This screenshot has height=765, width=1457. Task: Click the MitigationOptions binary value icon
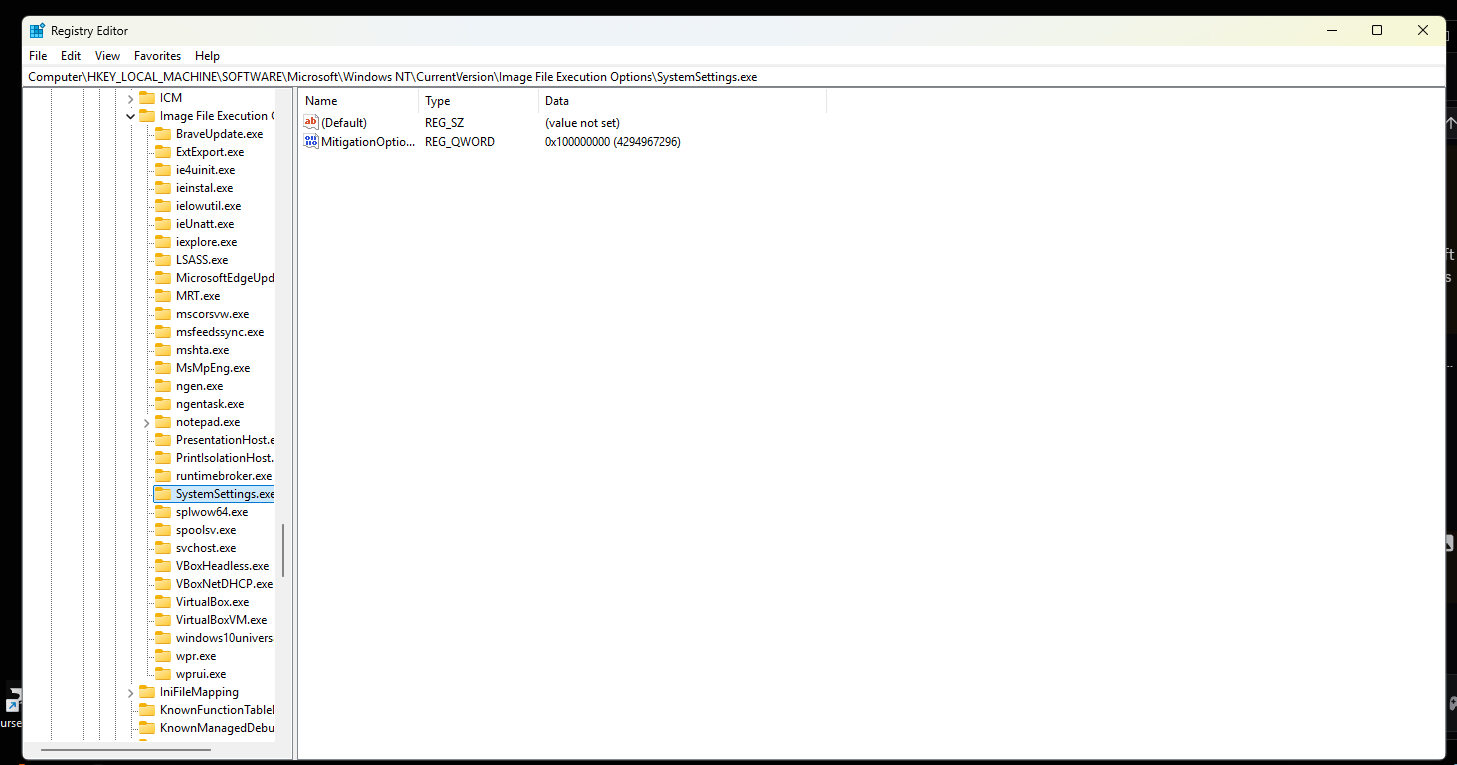tap(311, 142)
